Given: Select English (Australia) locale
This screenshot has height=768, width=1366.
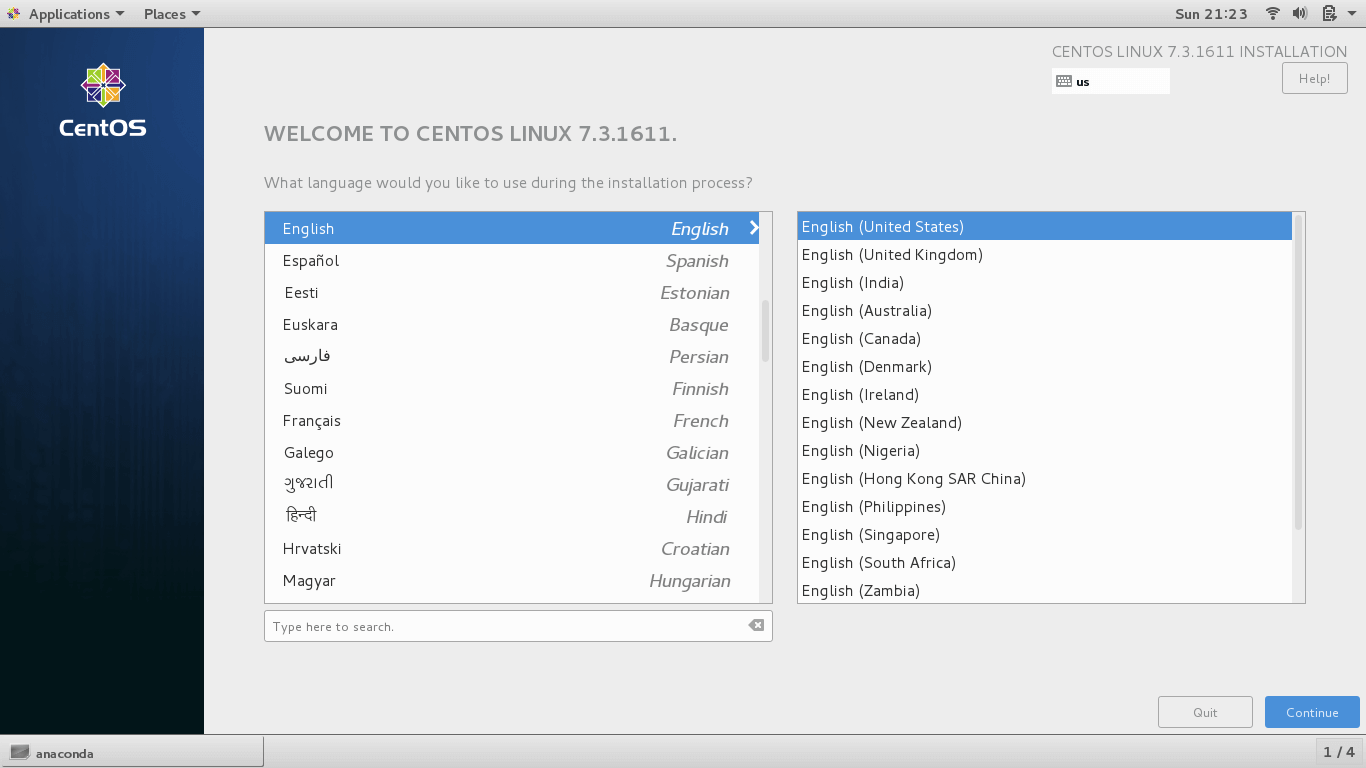Looking at the screenshot, I should coord(1045,310).
